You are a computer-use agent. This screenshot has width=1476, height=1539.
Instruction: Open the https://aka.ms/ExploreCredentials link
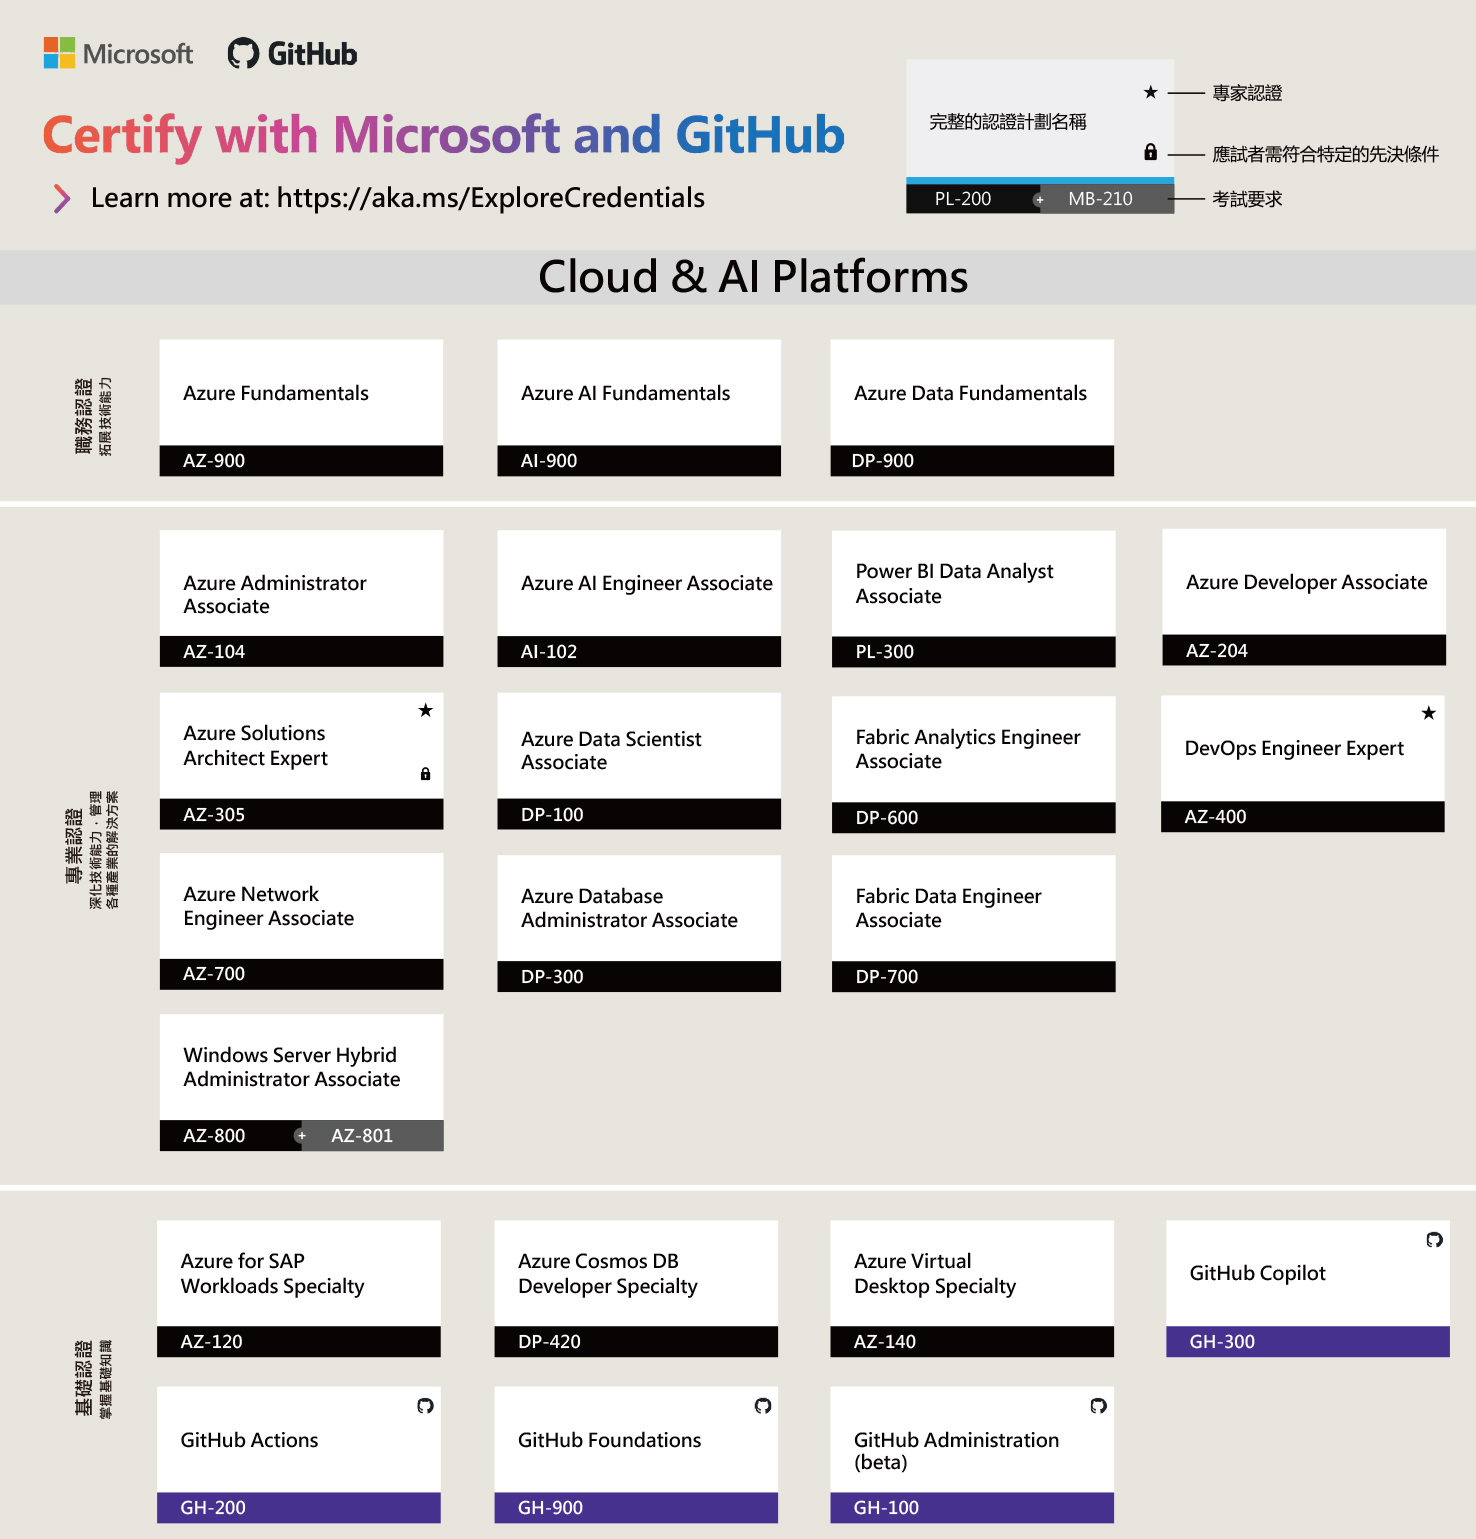click(x=490, y=198)
